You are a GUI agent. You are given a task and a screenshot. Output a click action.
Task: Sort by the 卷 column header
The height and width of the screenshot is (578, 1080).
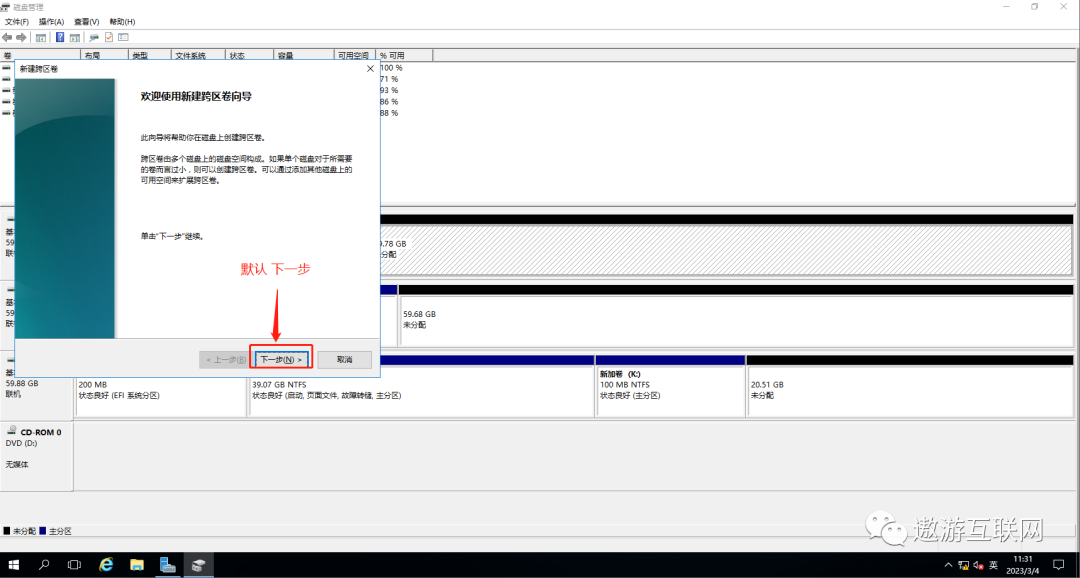41,55
